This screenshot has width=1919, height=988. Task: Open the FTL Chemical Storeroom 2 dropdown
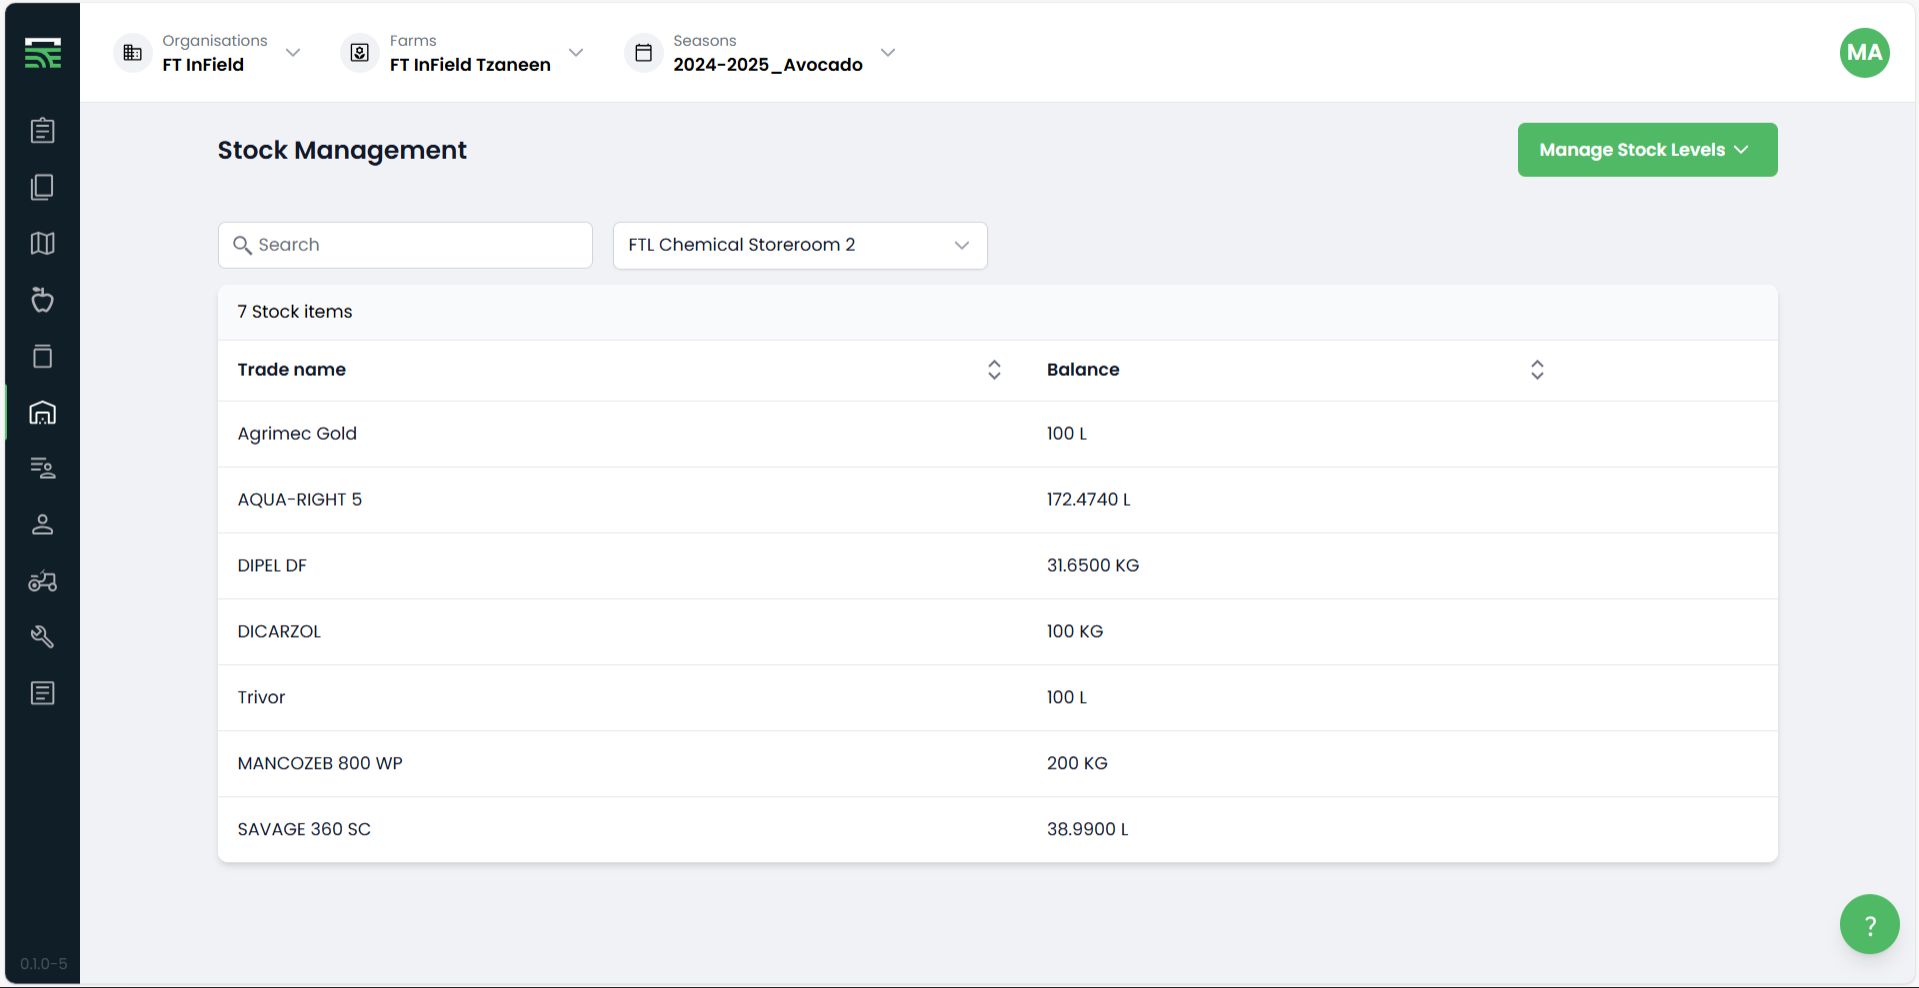click(800, 245)
